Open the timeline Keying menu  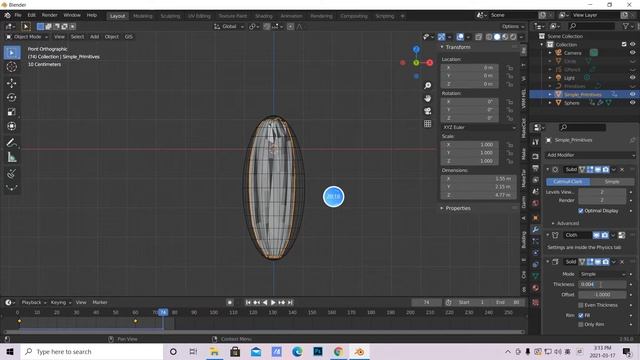coord(60,302)
